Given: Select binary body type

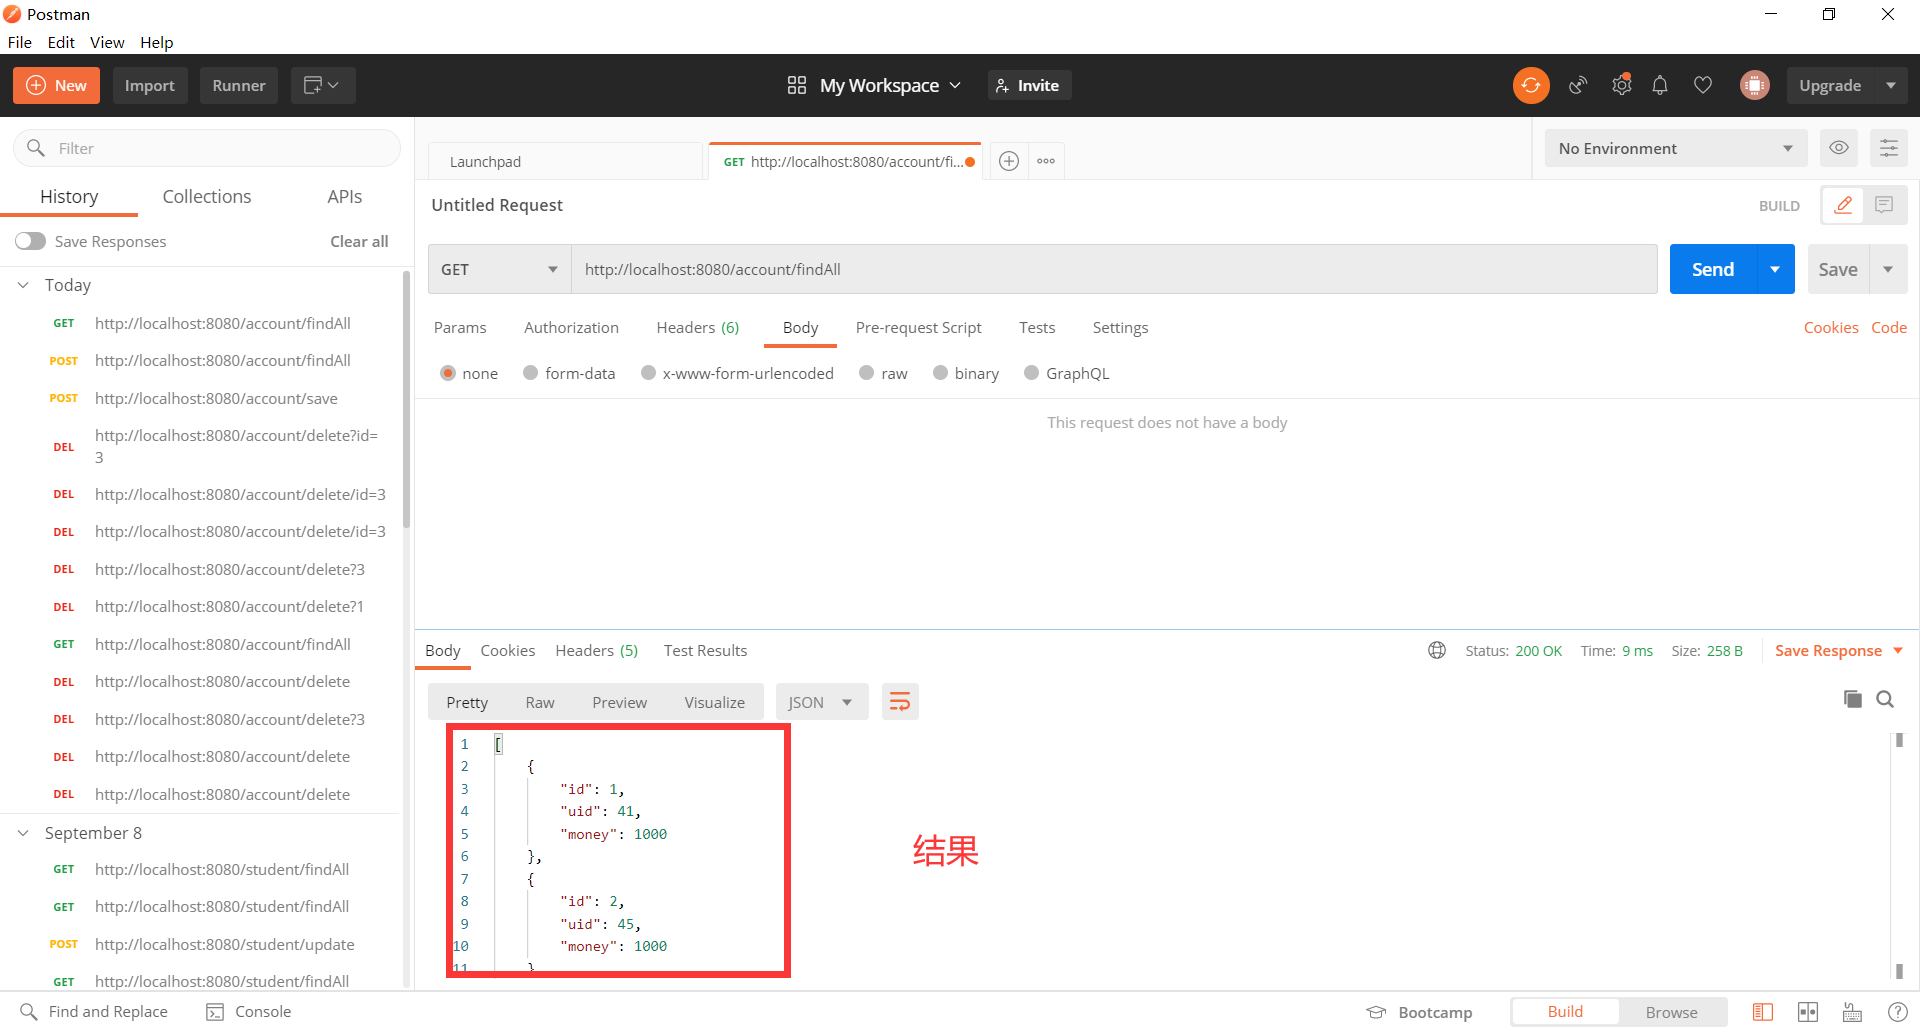Looking at the screenshot, I should click(940, 373).
